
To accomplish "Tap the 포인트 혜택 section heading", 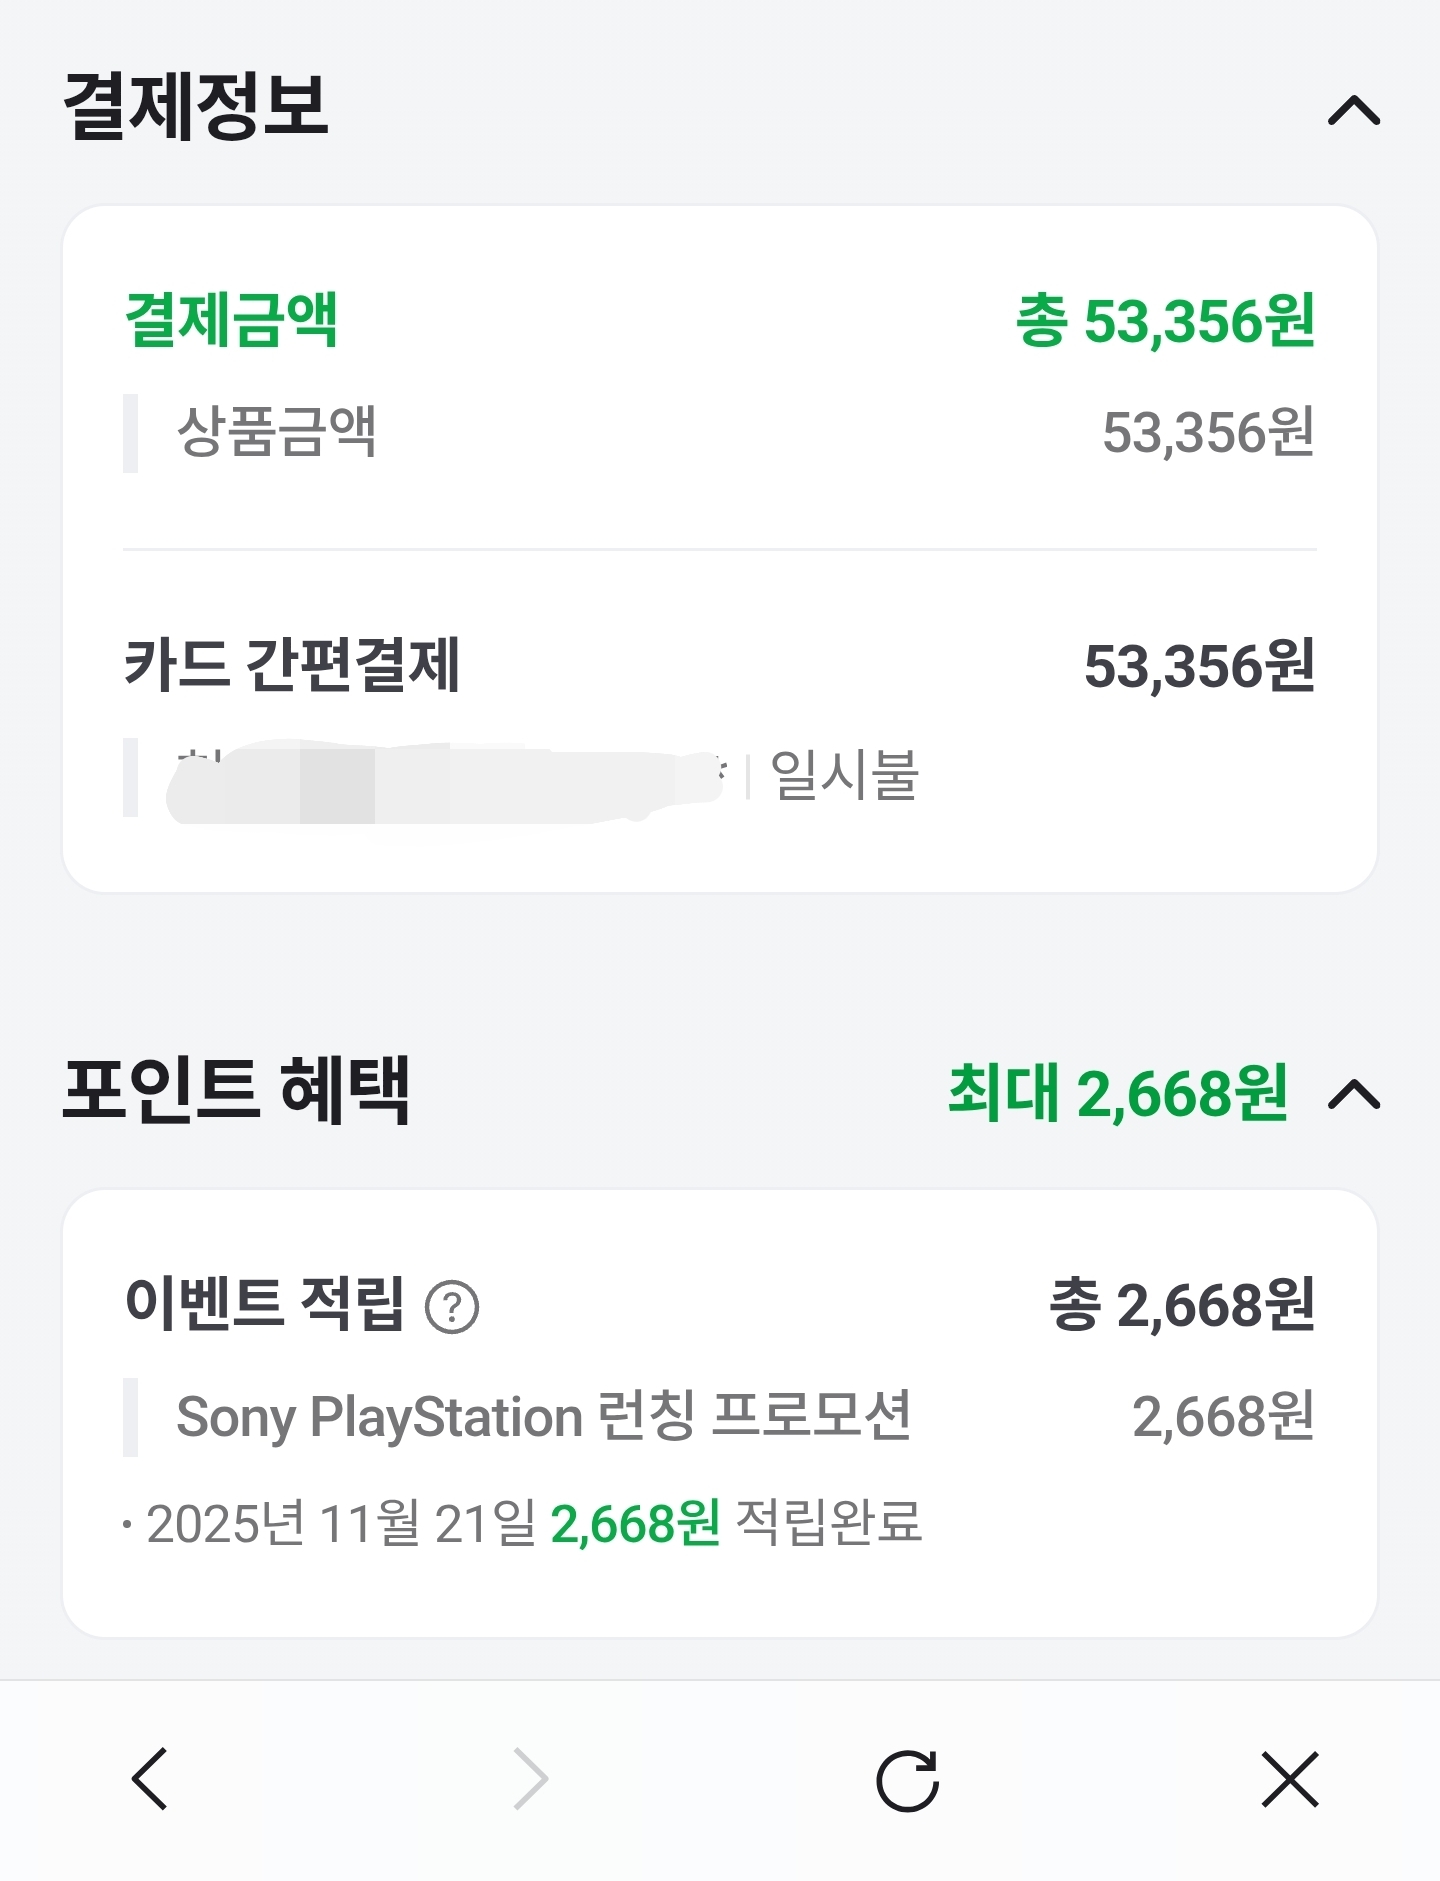I will pos(236,1090).
